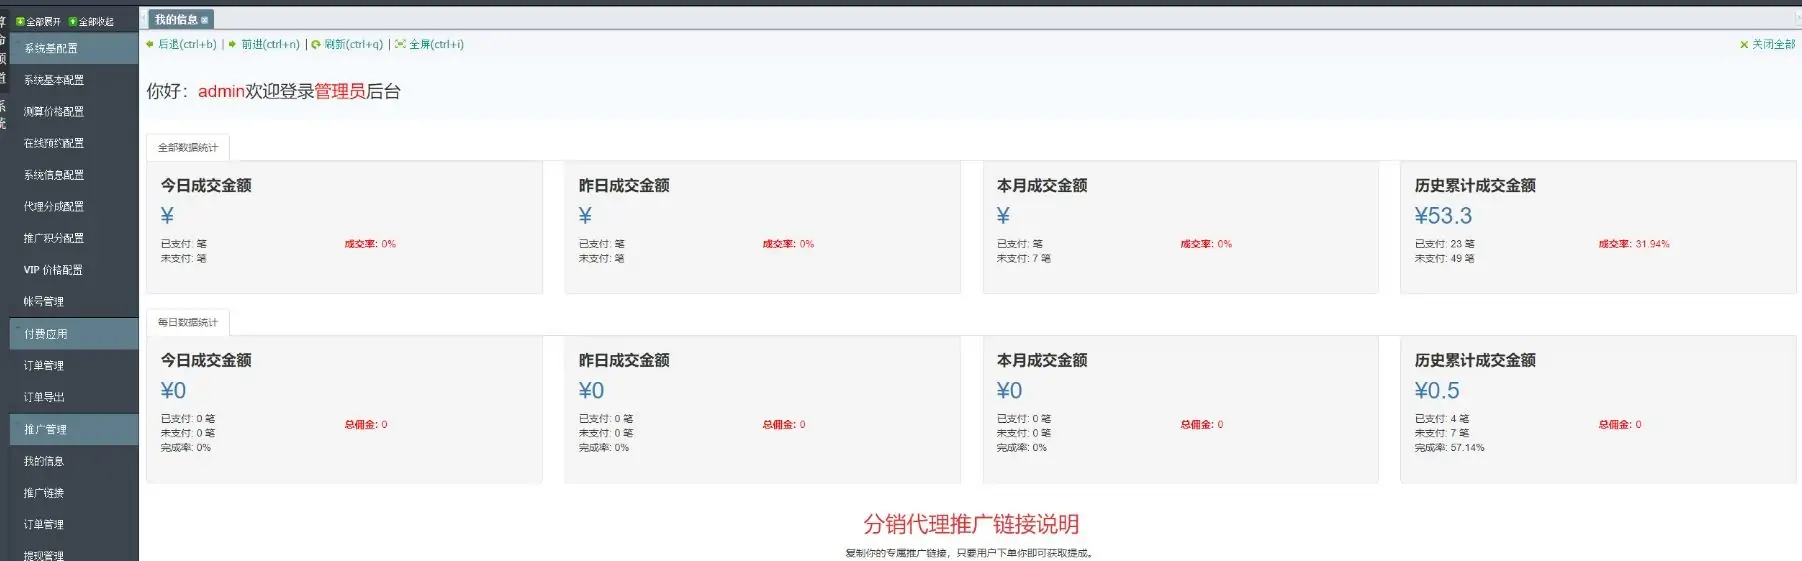Image resolution: width=1802 pixels, height=561 pixels.
Task: Open 在线预约配置 in the sidebar
Action: [54, 143]
